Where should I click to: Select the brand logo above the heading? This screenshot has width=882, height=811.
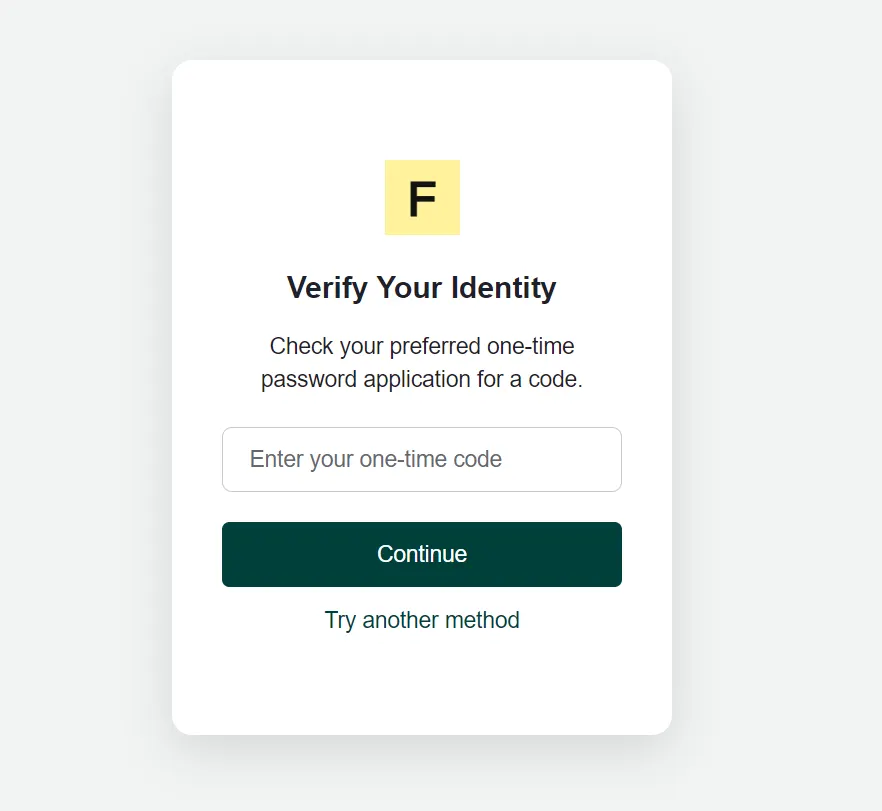tap(422, 197)
